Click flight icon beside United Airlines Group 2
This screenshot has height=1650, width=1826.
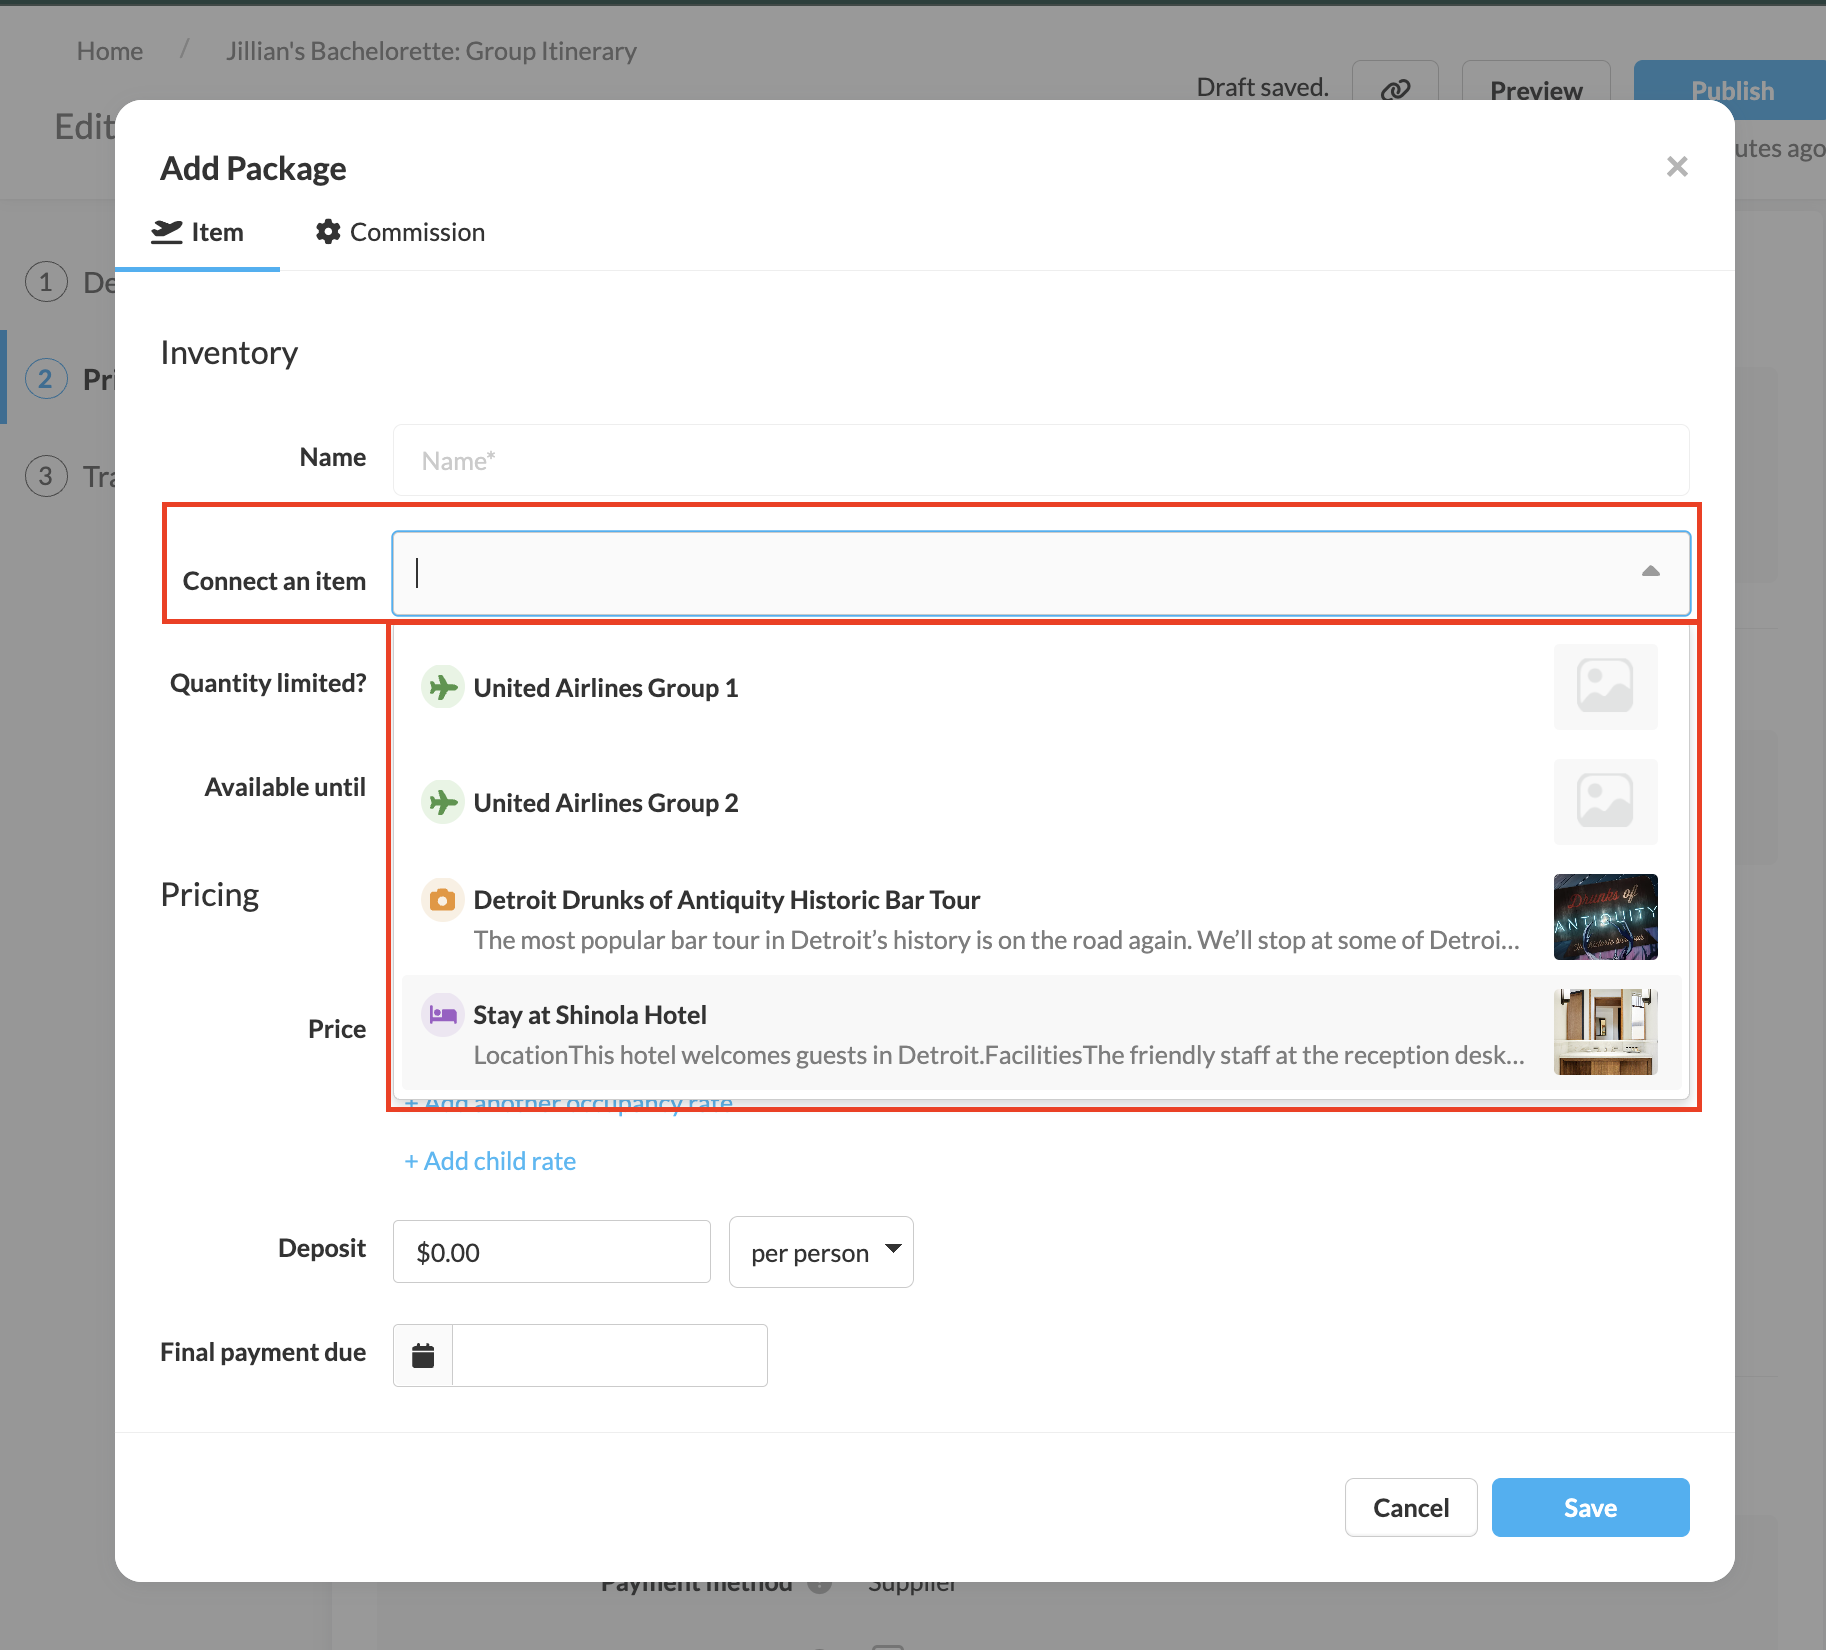(442, 802)
